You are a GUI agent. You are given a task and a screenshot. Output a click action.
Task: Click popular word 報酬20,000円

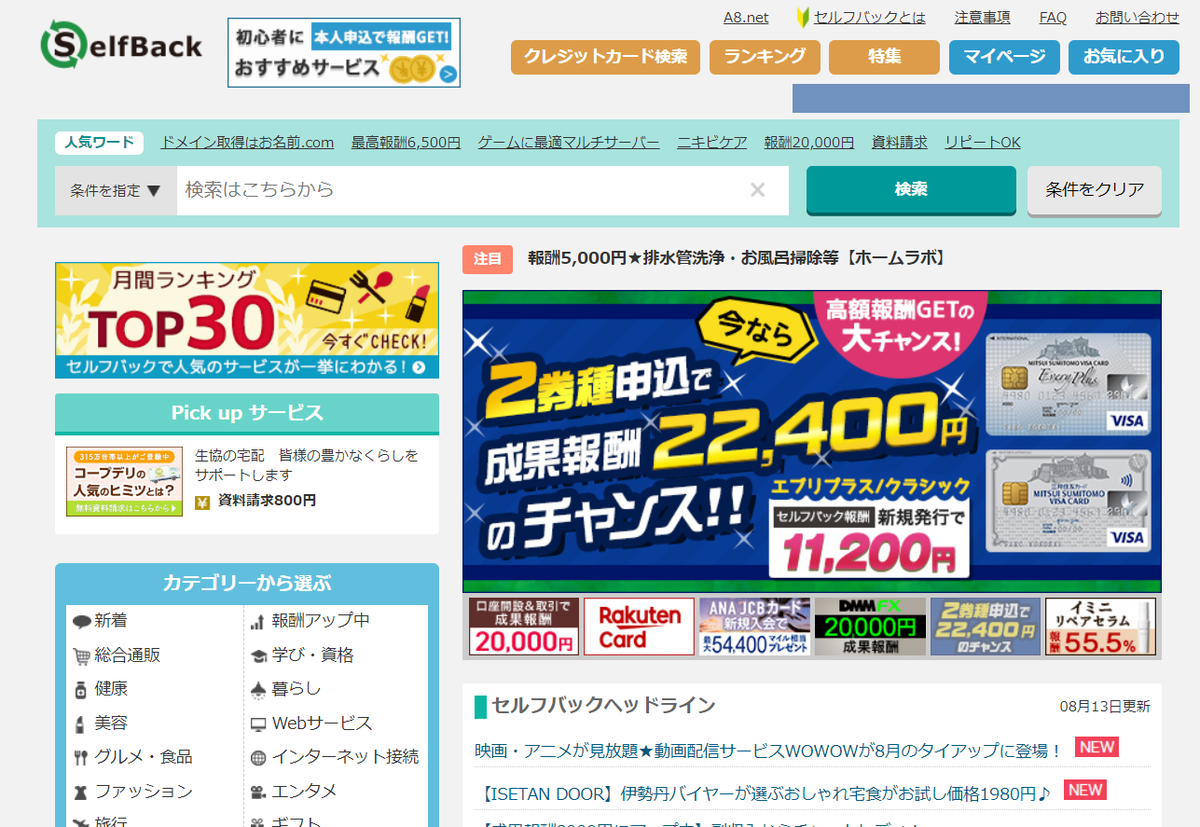(810, 143)
